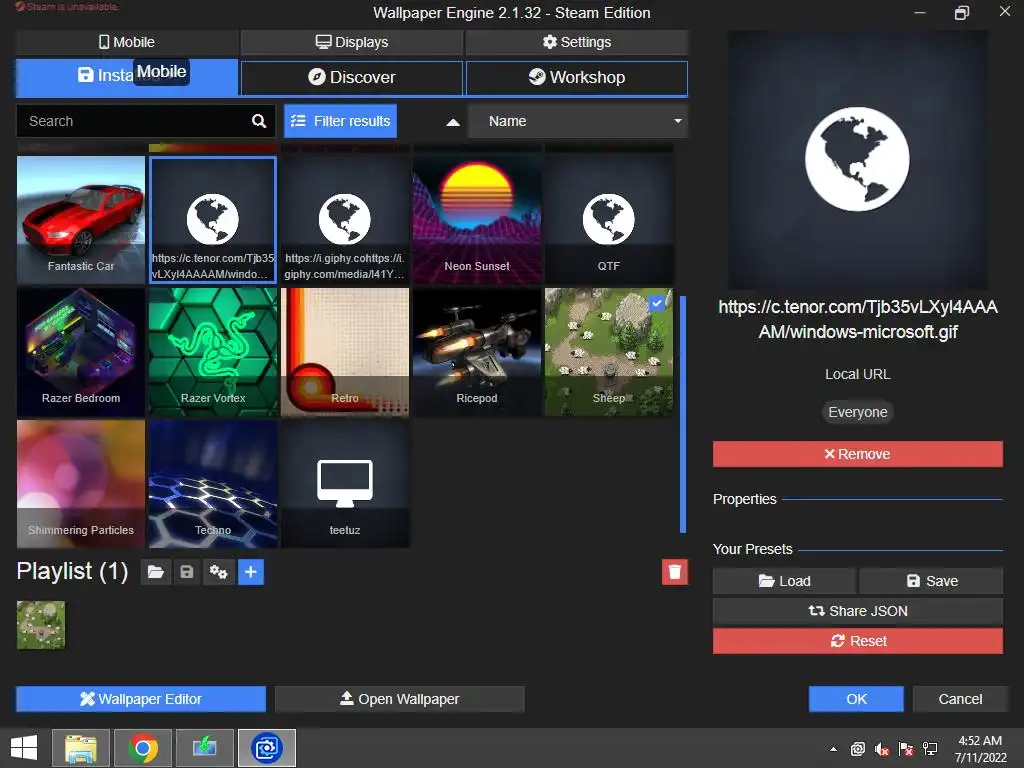
Task: Open the Wallpaper Editor
Action: click(141, 699)
